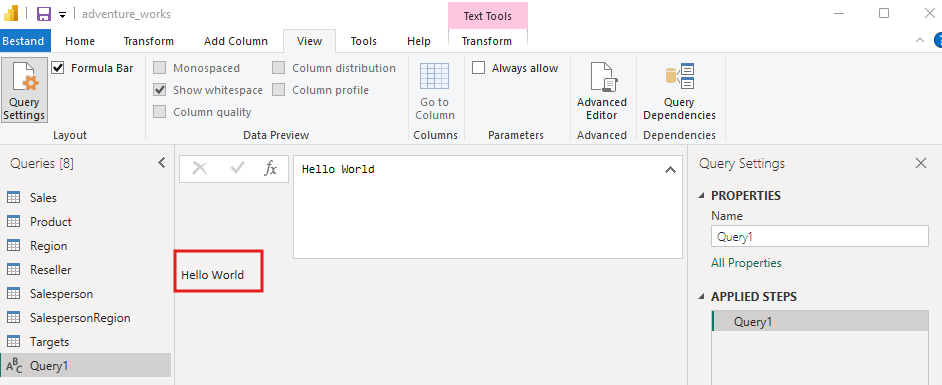Image resolution: width=942 pixels, height=385 pixels.
Task: Collapse the formula bar with the up chevron
Action: [670, 170]
